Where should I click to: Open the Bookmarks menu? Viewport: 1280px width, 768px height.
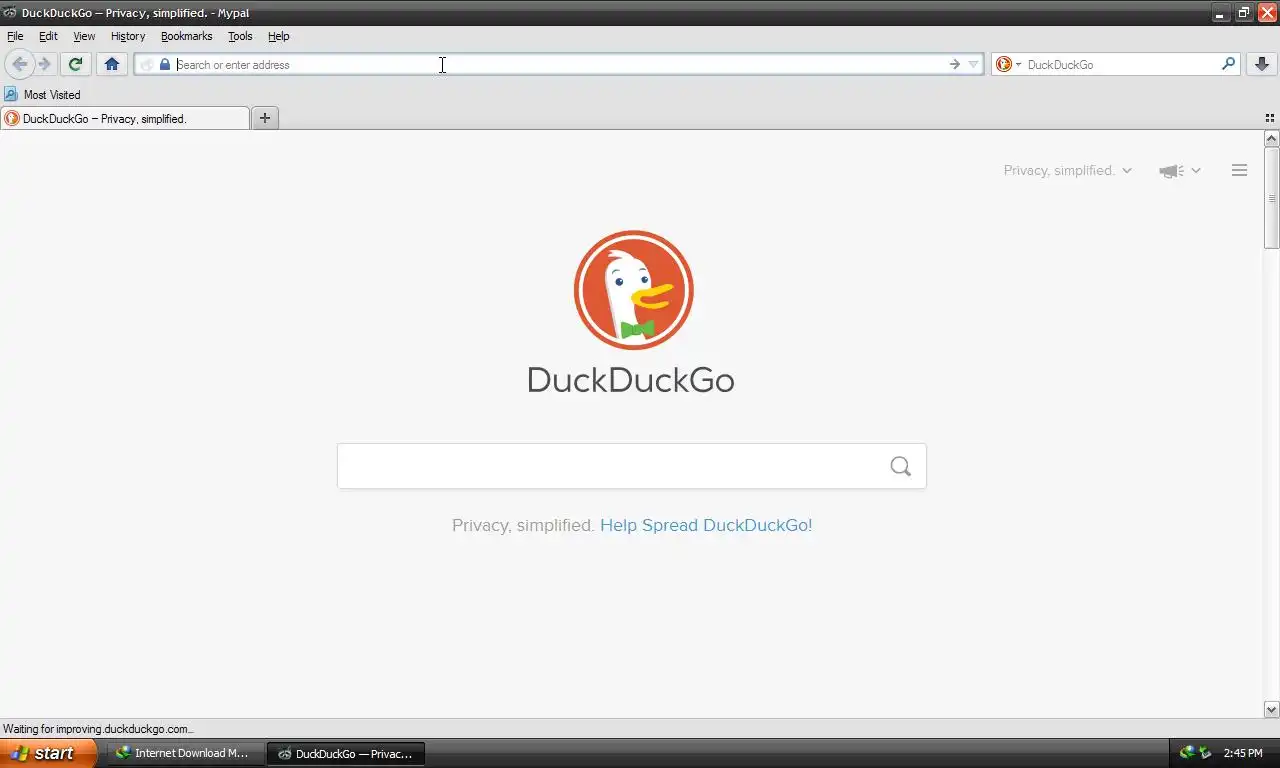pos(186,36)
